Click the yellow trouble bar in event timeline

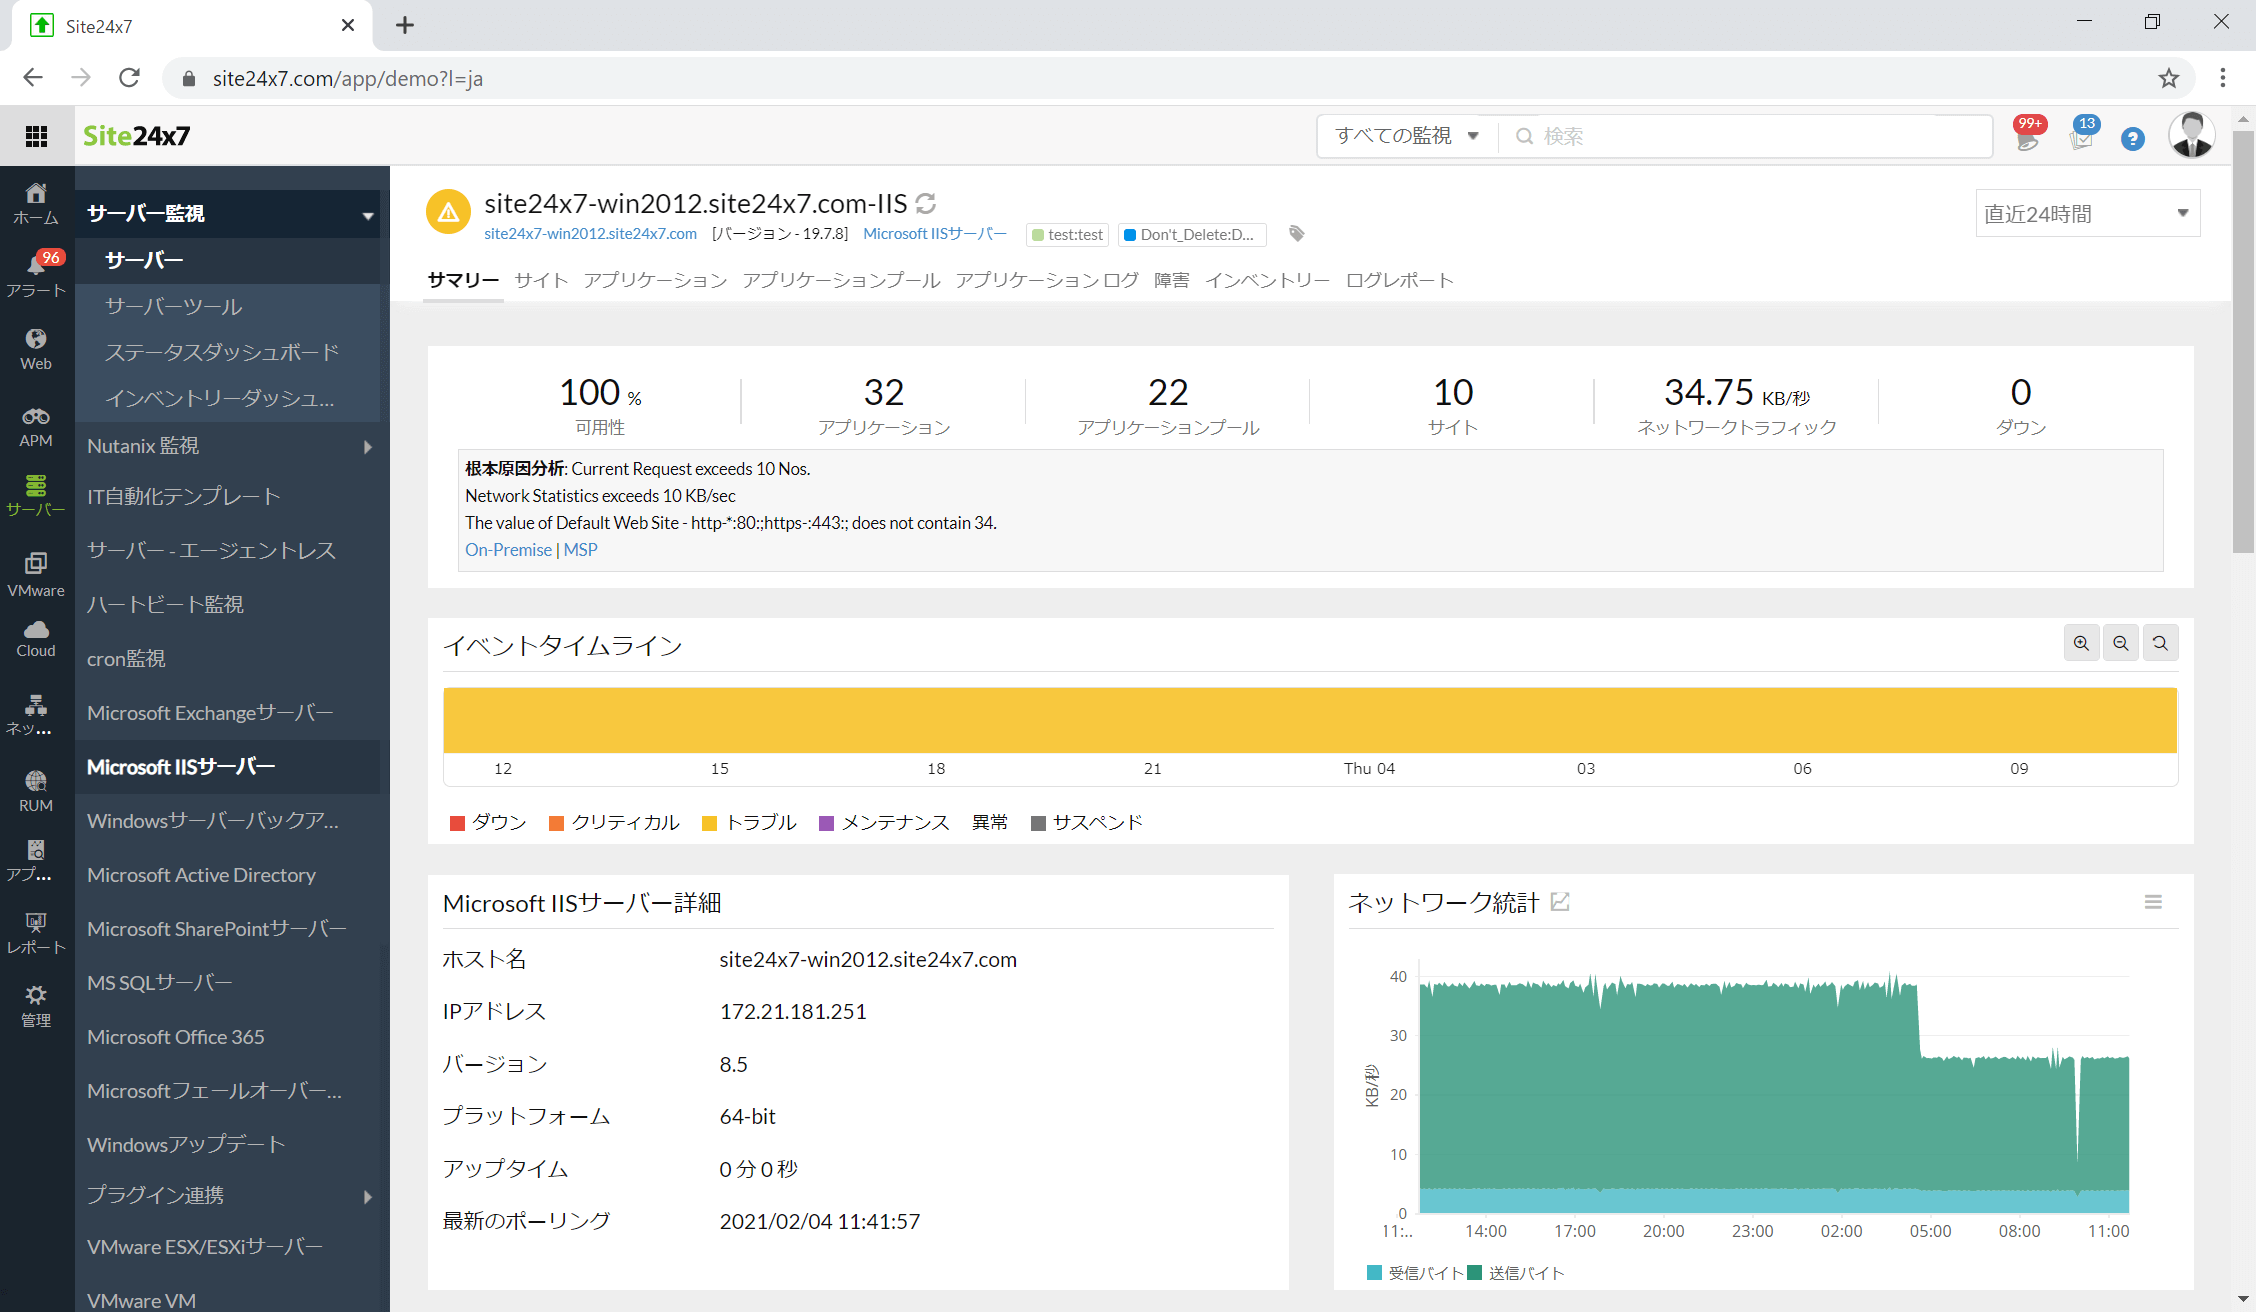[x=1310, y=720]
